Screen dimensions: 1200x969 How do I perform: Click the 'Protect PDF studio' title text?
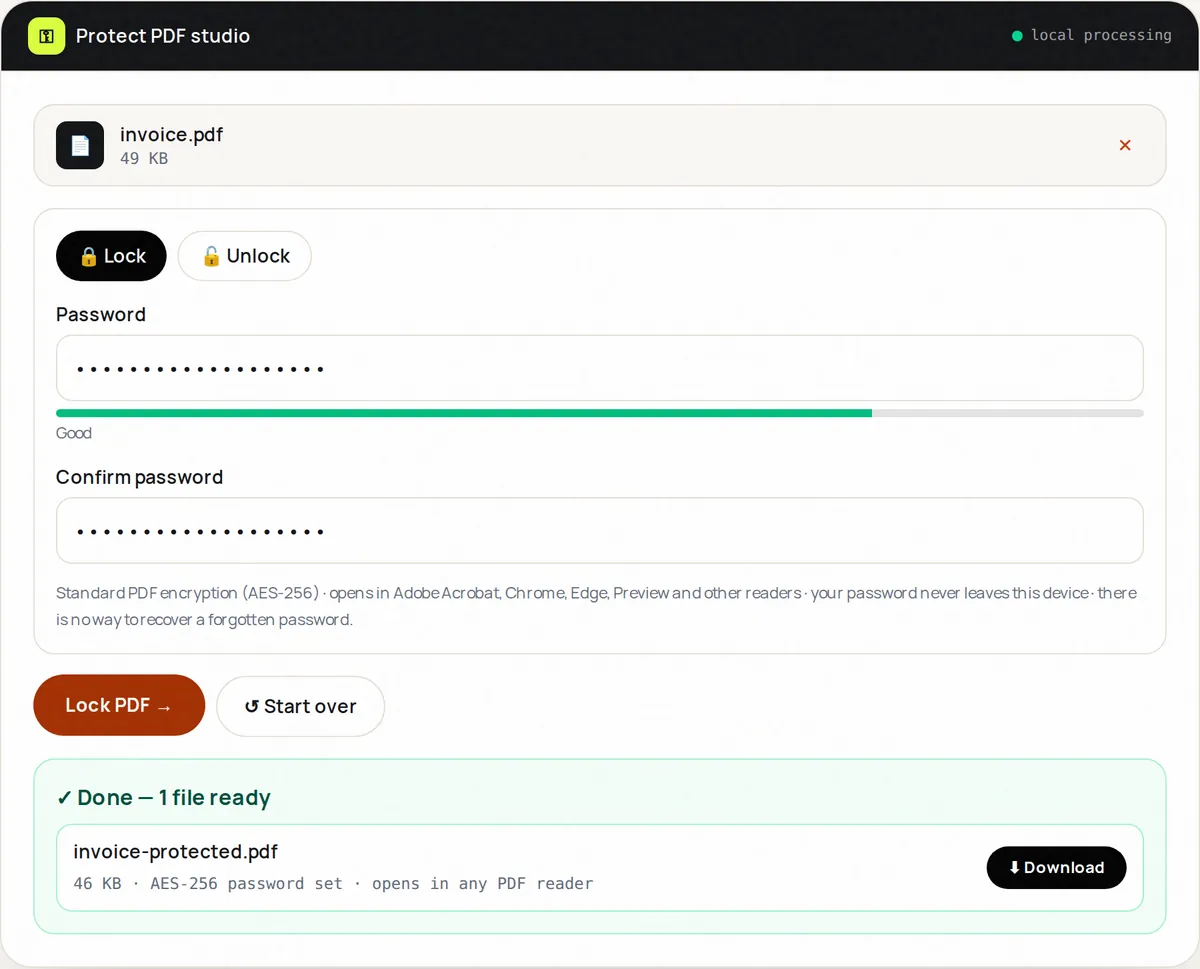coord(163,36)
